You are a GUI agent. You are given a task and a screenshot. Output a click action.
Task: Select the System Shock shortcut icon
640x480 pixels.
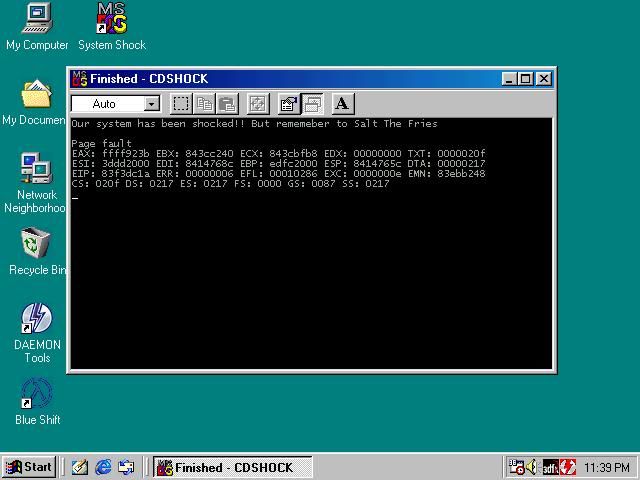[112, 26]
